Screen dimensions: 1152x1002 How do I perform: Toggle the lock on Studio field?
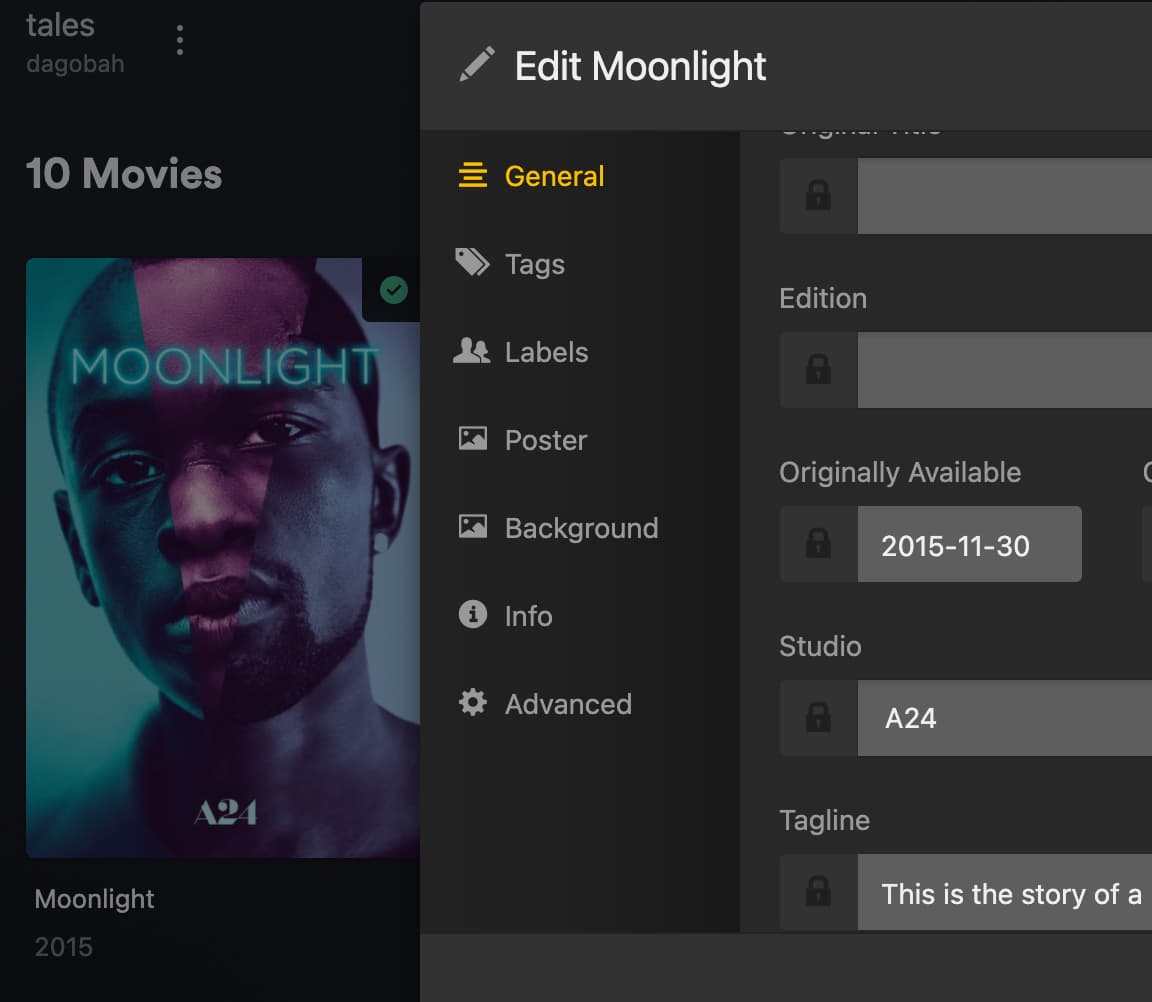point(818,718)
